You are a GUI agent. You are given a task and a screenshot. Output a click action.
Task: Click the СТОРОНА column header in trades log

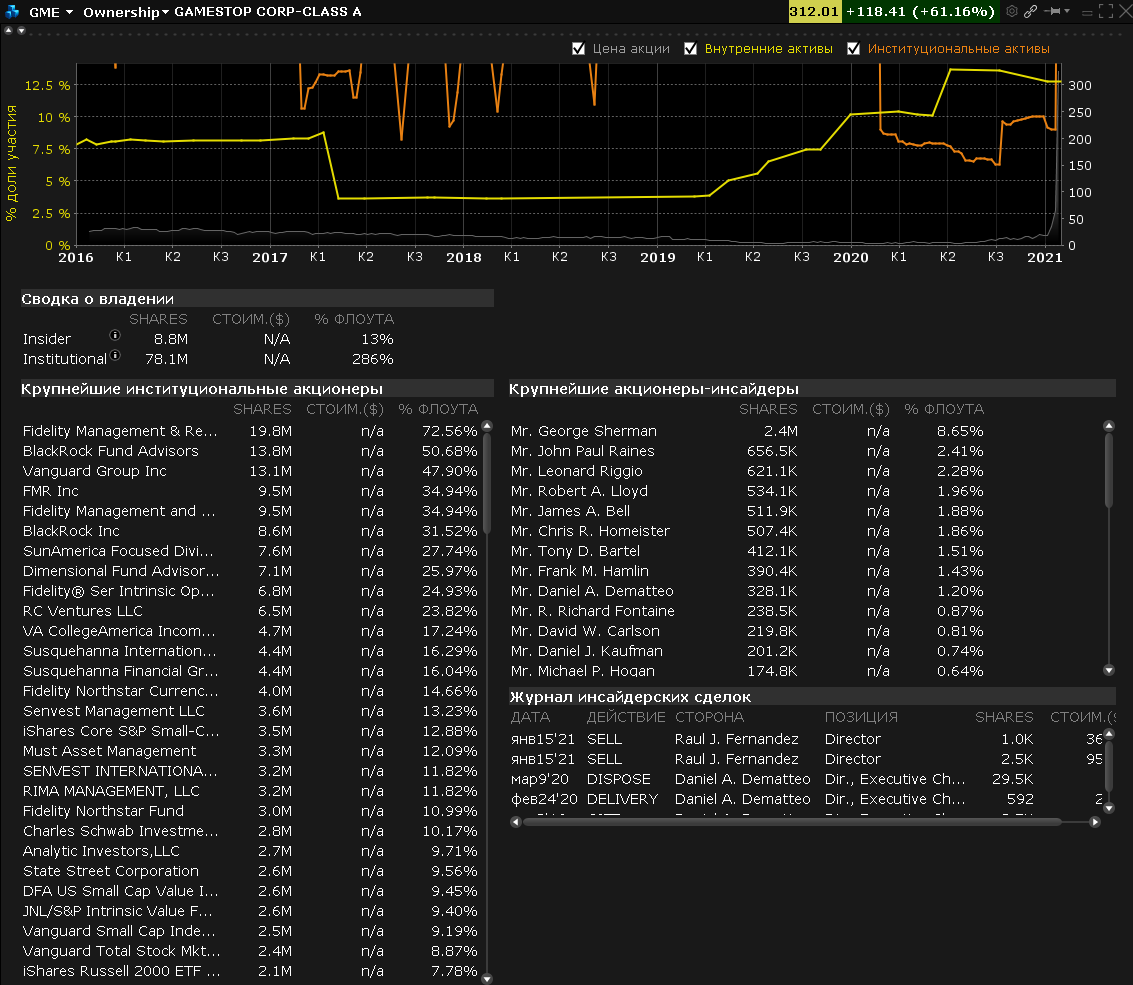(x=710, y=717)
